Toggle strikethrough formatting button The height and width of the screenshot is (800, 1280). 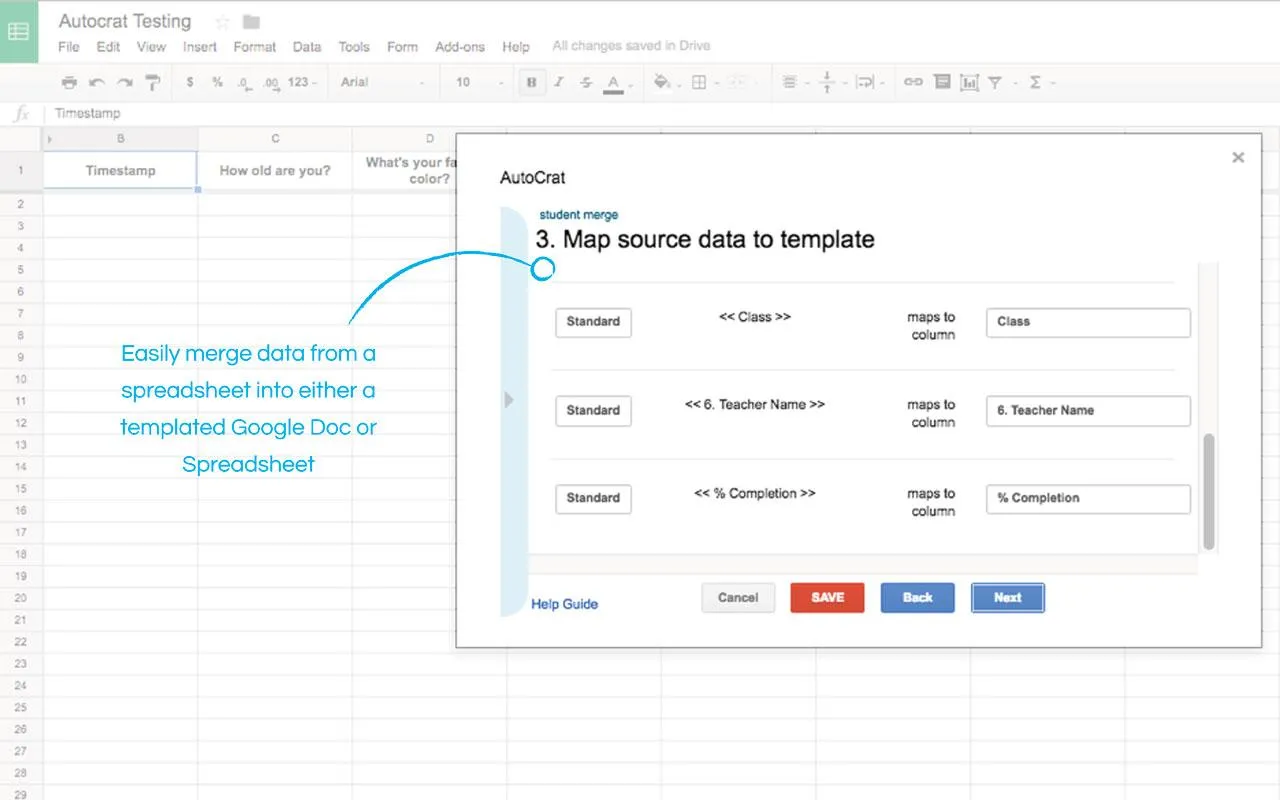pos(585,82)
